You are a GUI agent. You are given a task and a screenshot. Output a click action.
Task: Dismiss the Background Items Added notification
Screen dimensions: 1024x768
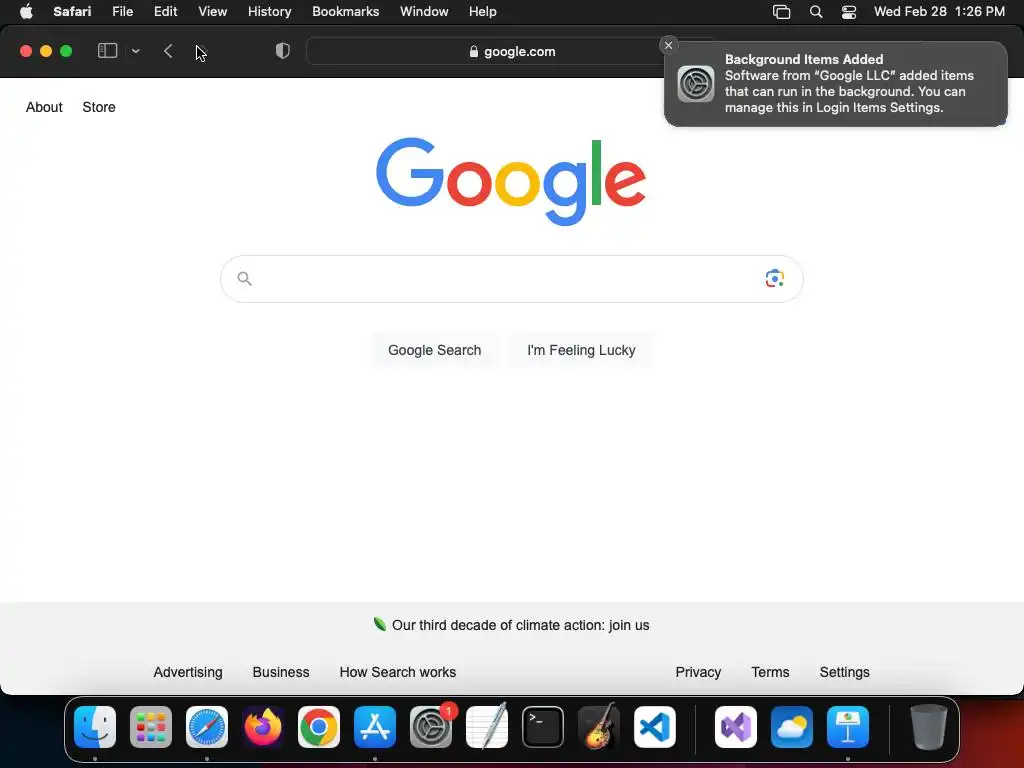(x=668, y=45)
